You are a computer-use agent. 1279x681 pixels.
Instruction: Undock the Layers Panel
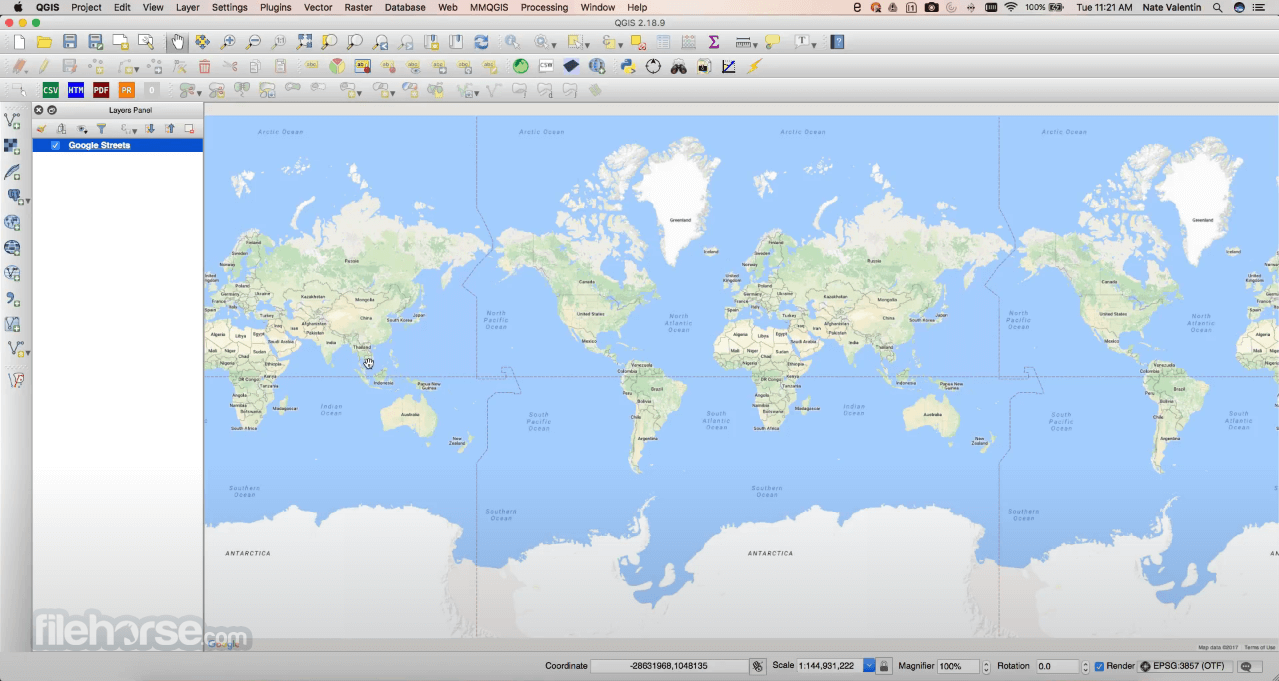click(52, 110)
